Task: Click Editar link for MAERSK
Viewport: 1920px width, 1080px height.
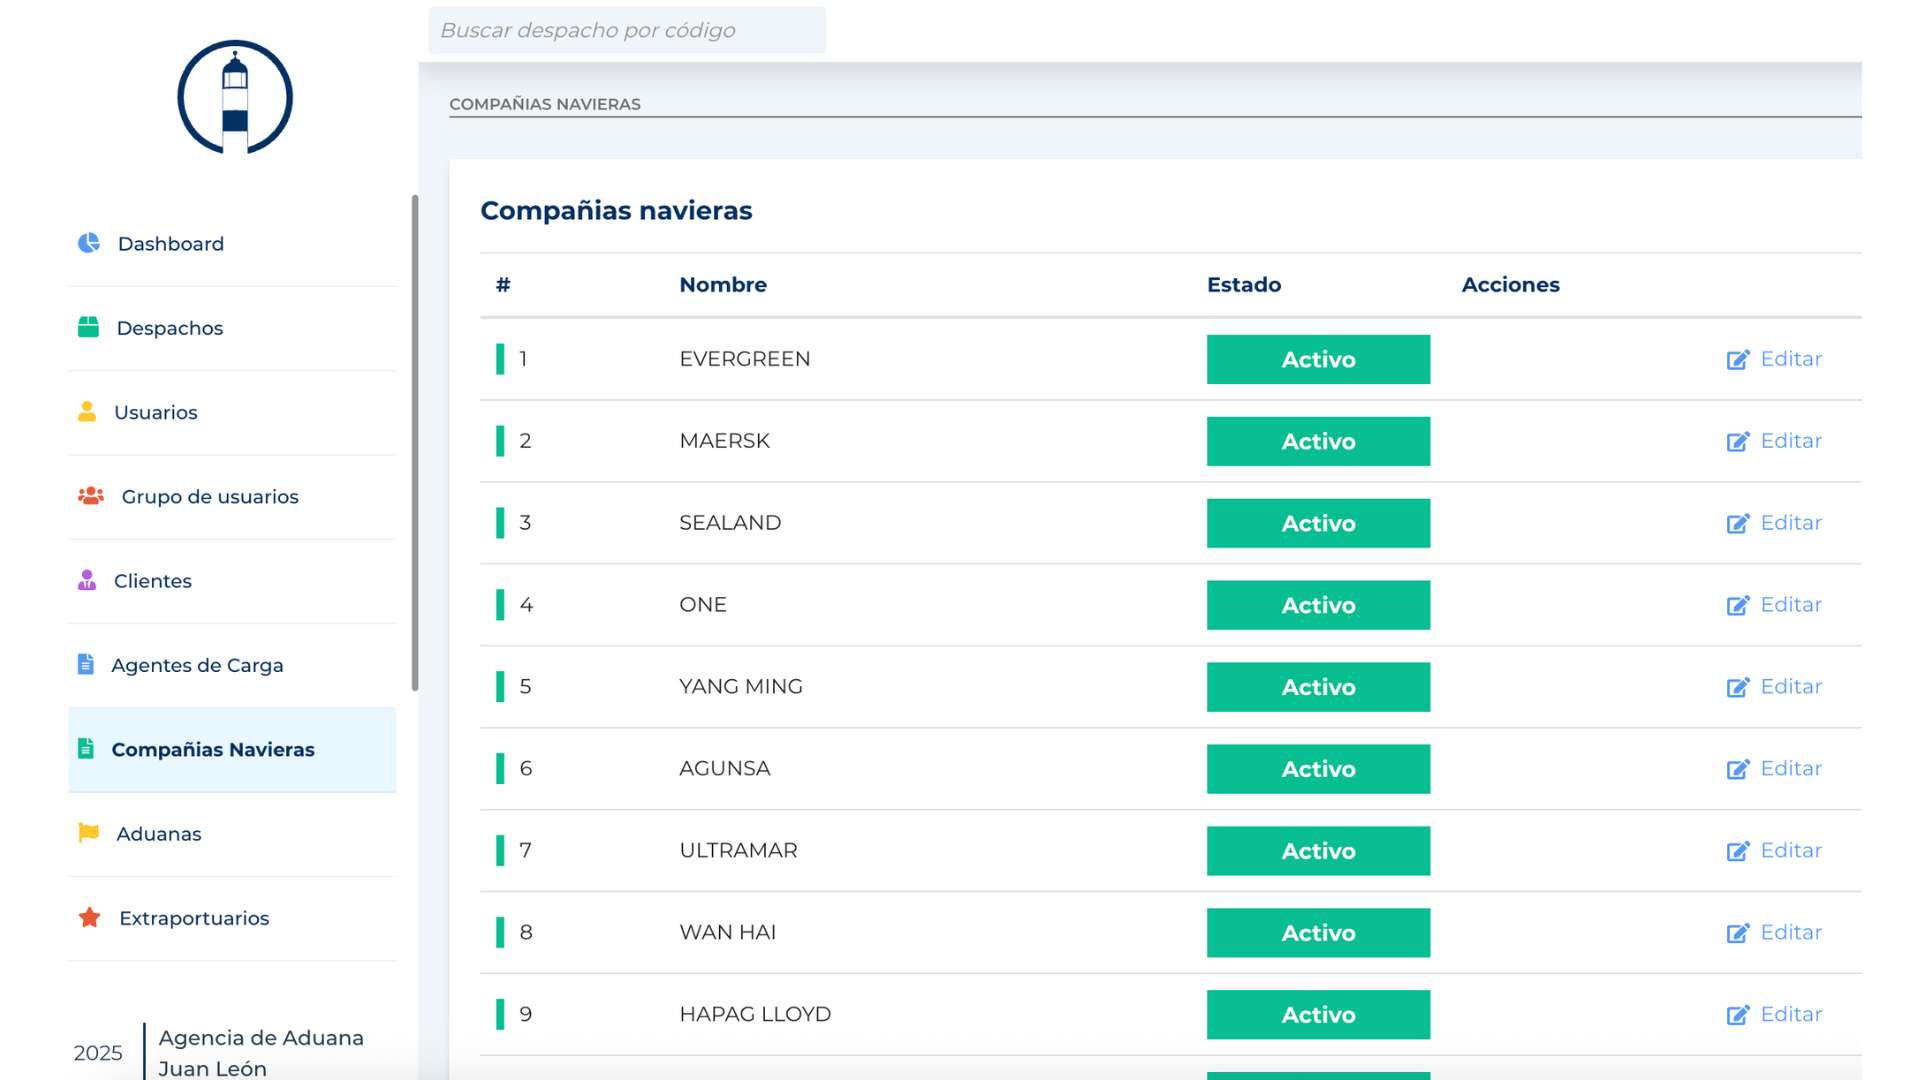Action: click(1790, 441)
